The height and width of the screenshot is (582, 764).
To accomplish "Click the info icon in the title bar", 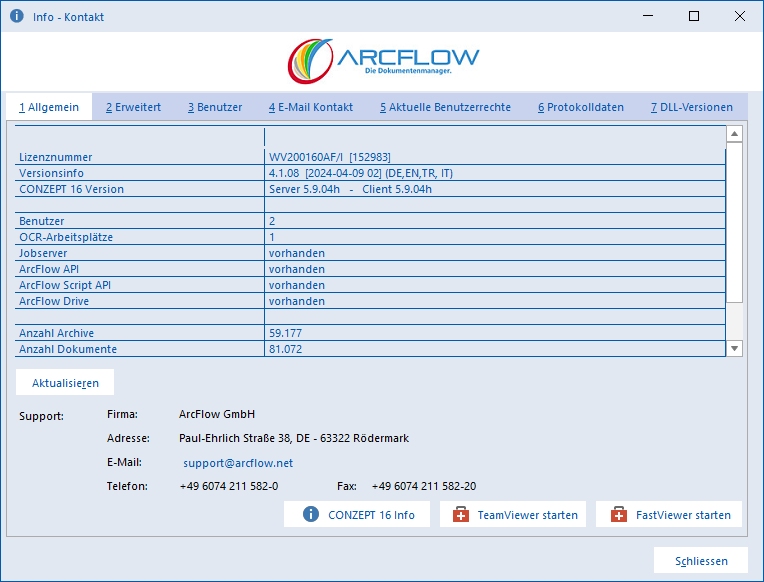I will tap(17, 16).
